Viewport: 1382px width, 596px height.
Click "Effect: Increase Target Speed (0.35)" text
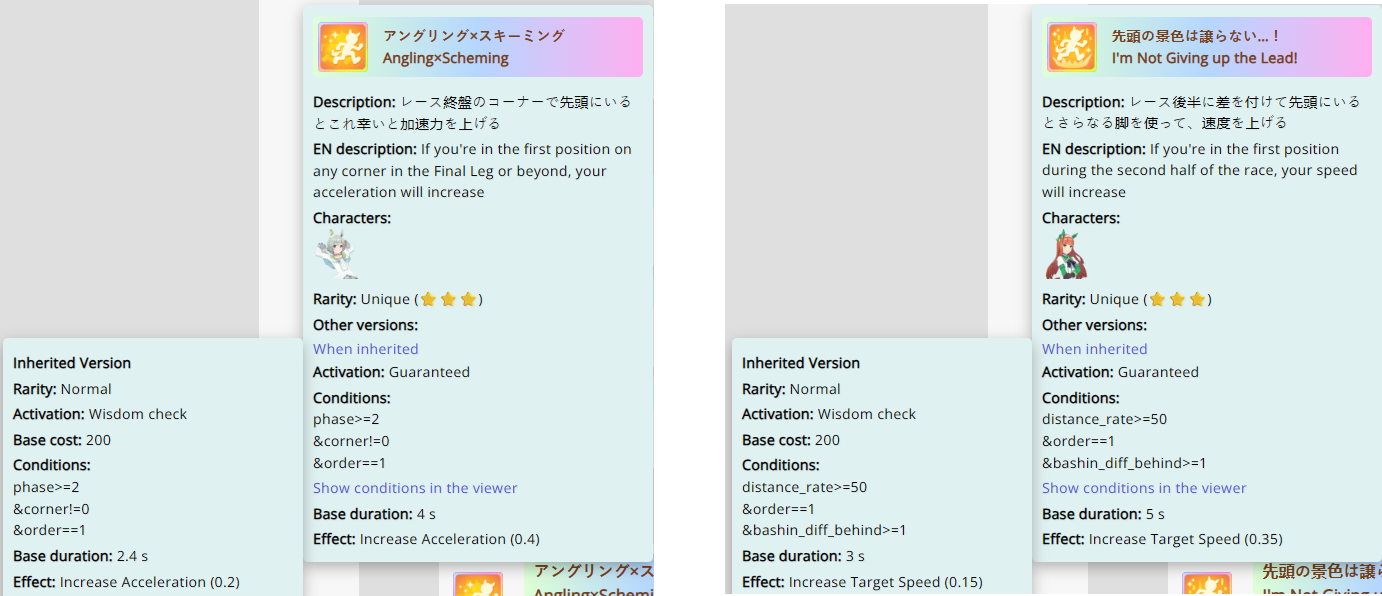pos(1162,539)
